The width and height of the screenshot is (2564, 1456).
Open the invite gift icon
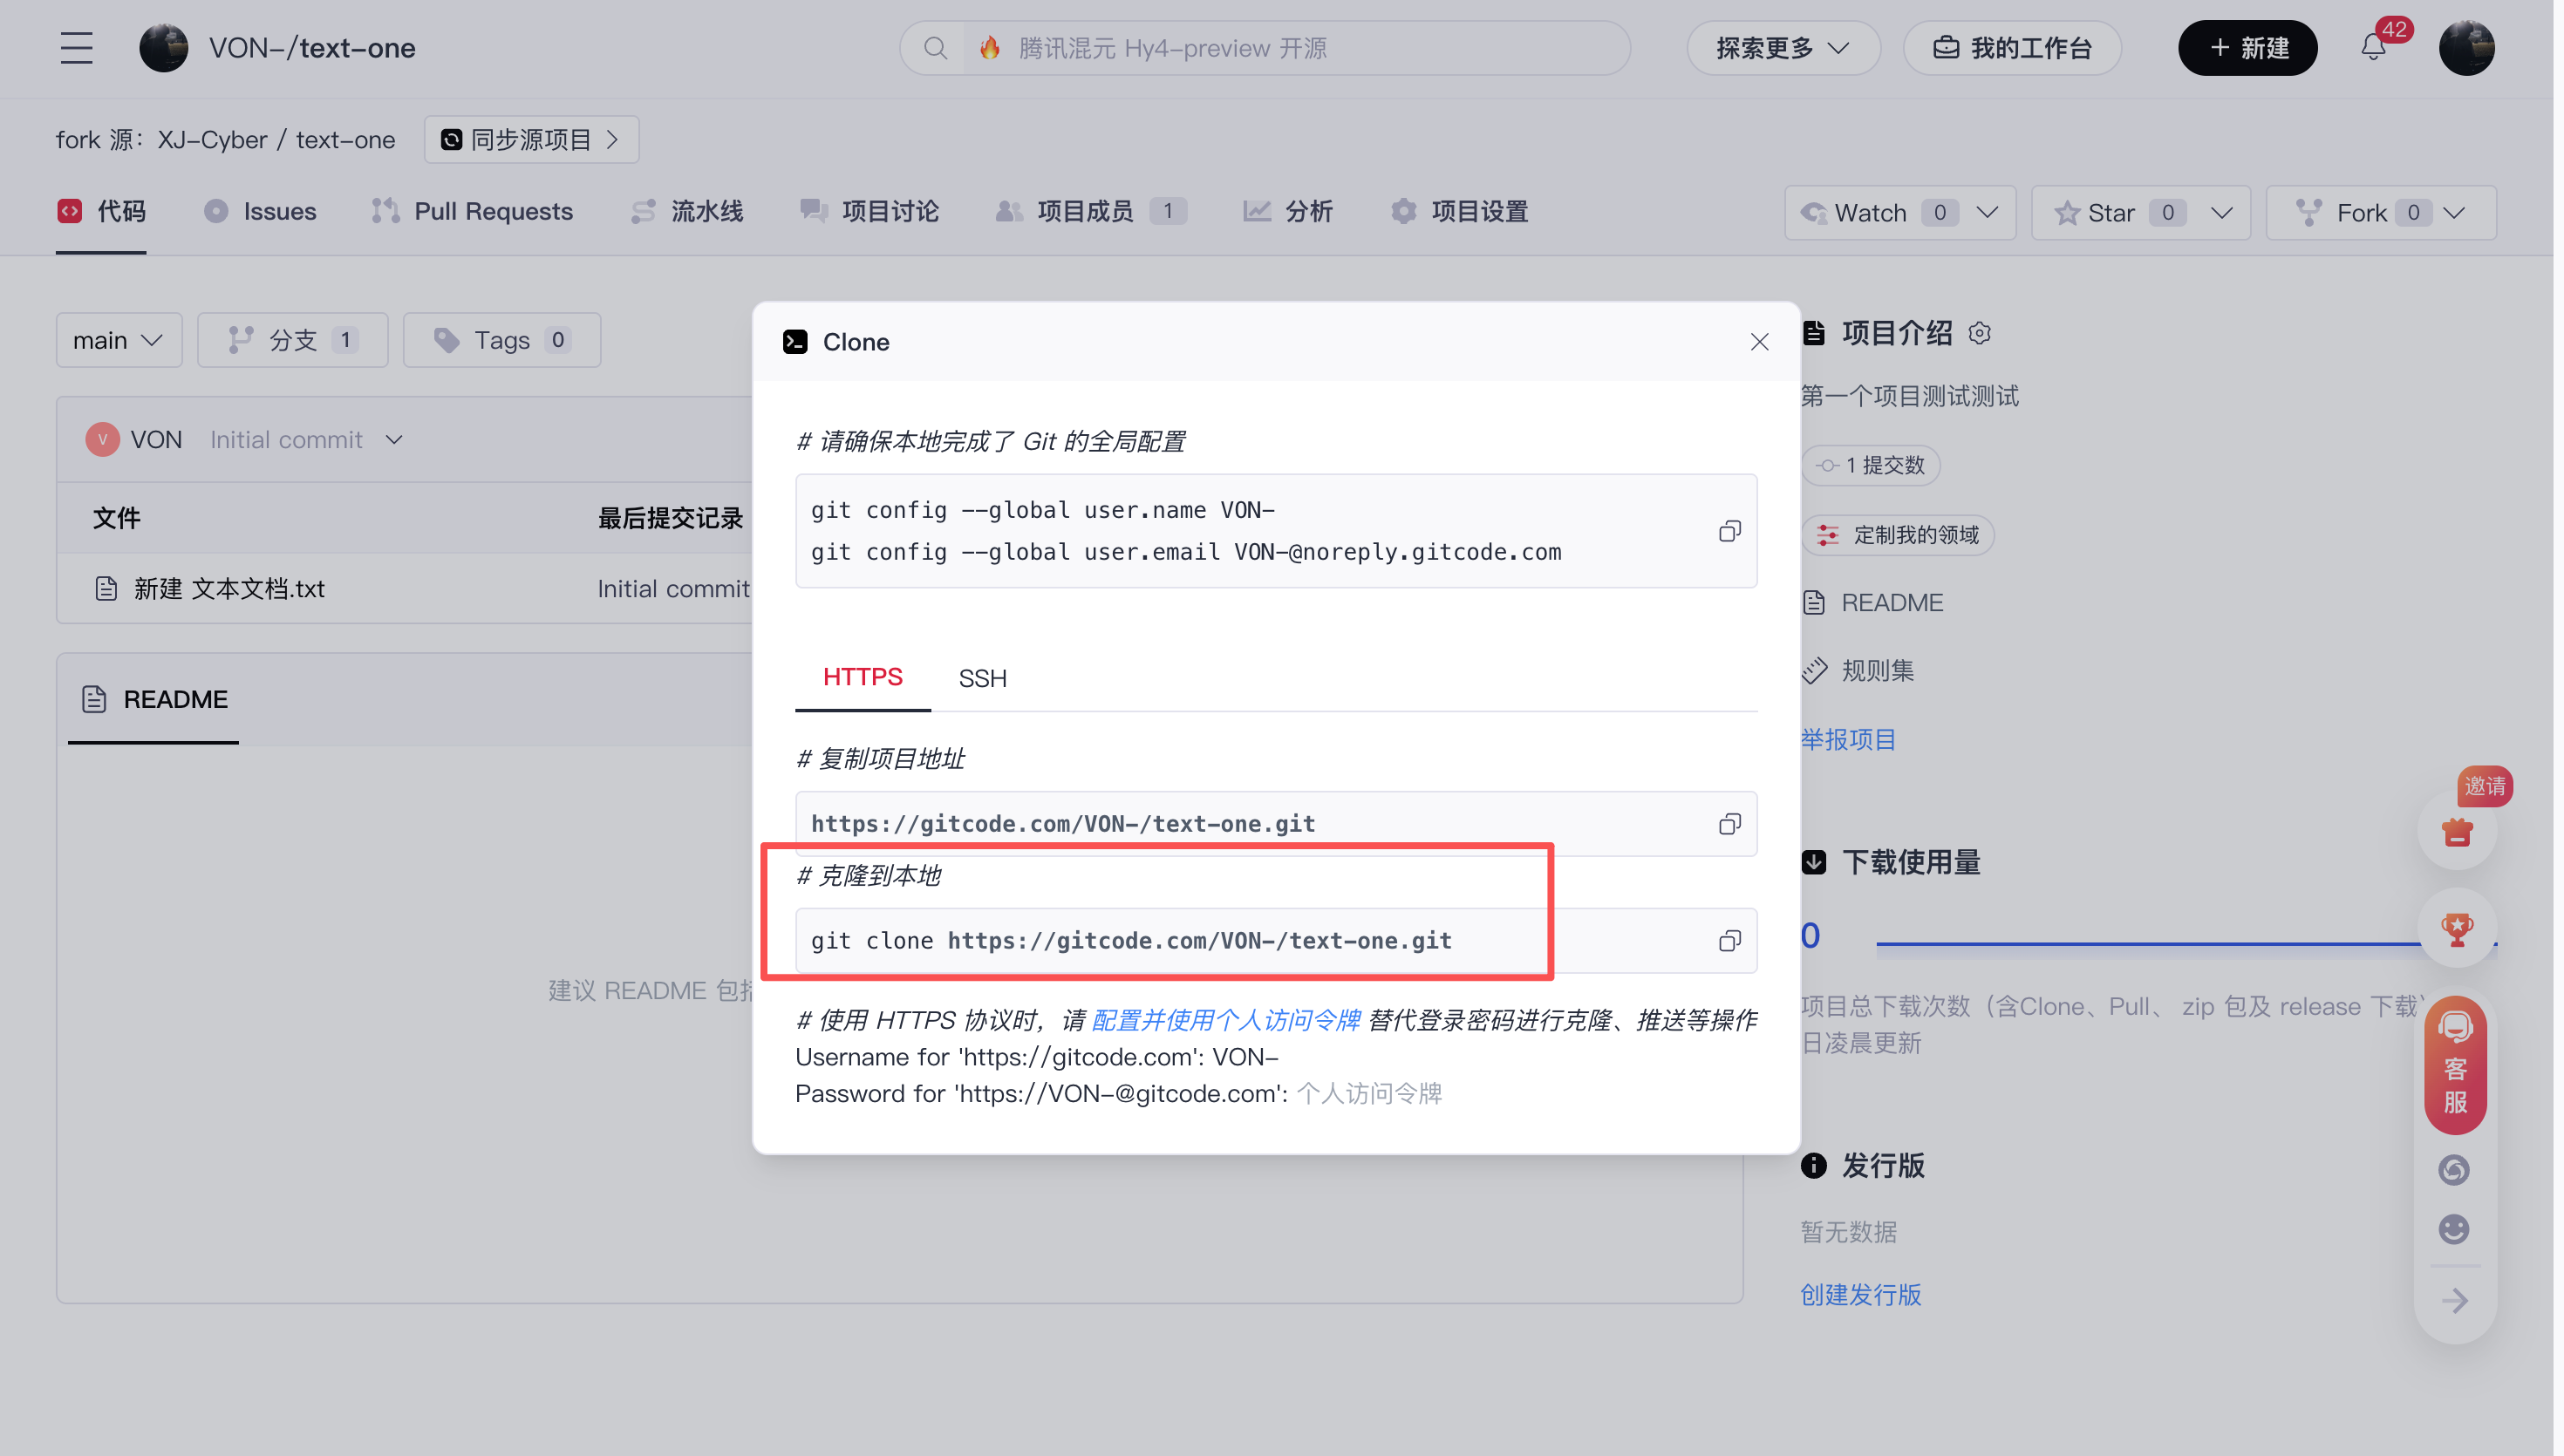pos(2456,831)
